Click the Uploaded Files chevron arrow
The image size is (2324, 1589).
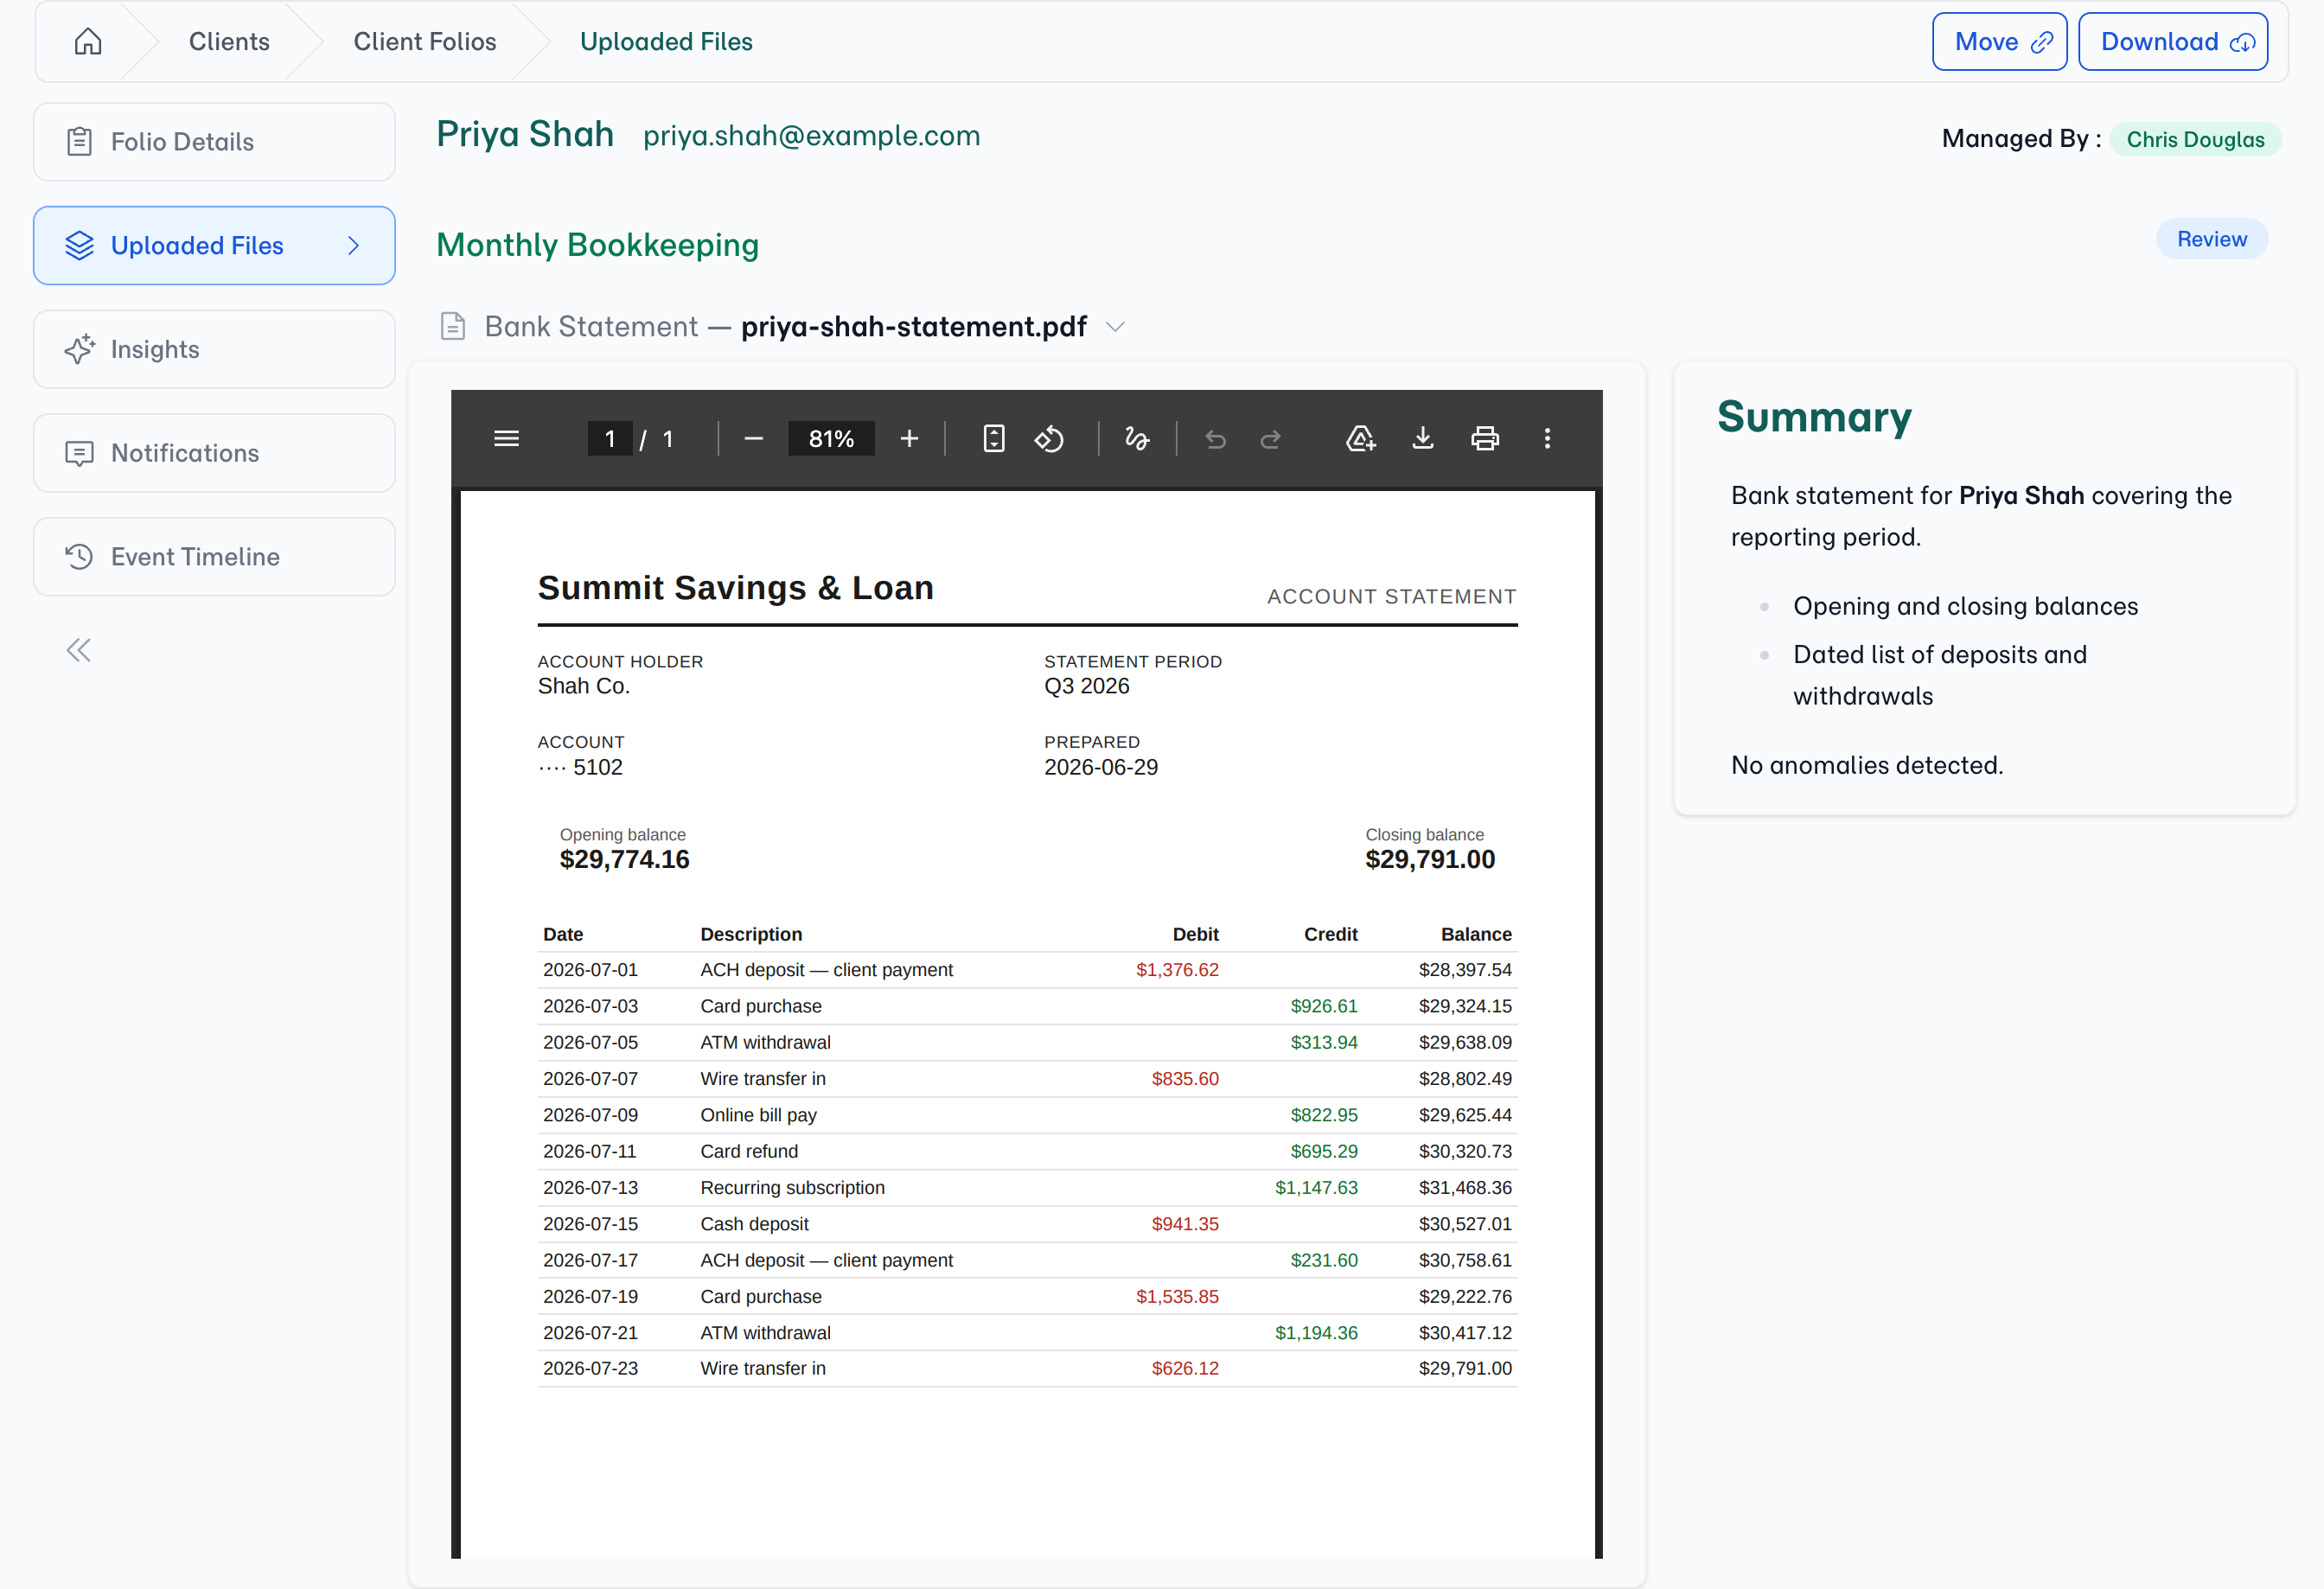353,245
